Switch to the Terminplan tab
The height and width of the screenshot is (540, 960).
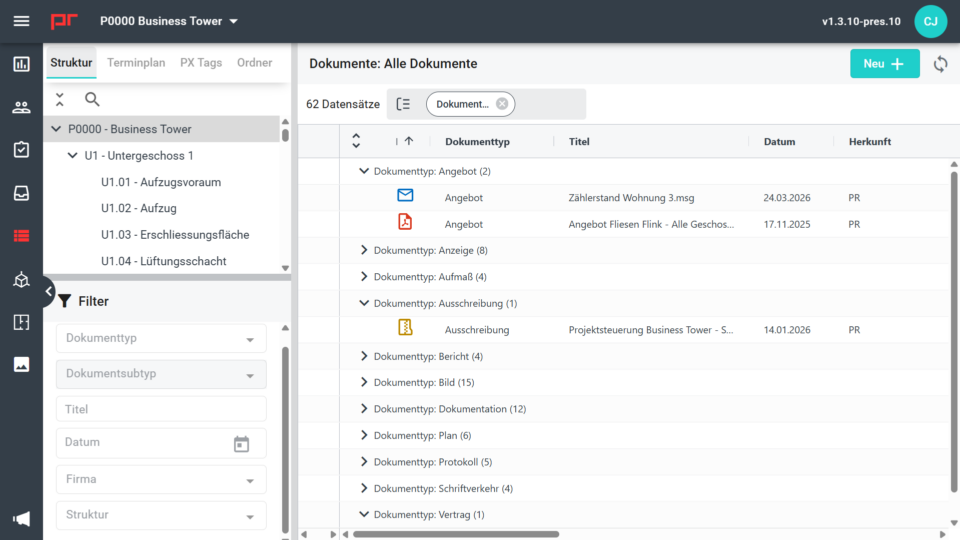pos(136,63)
